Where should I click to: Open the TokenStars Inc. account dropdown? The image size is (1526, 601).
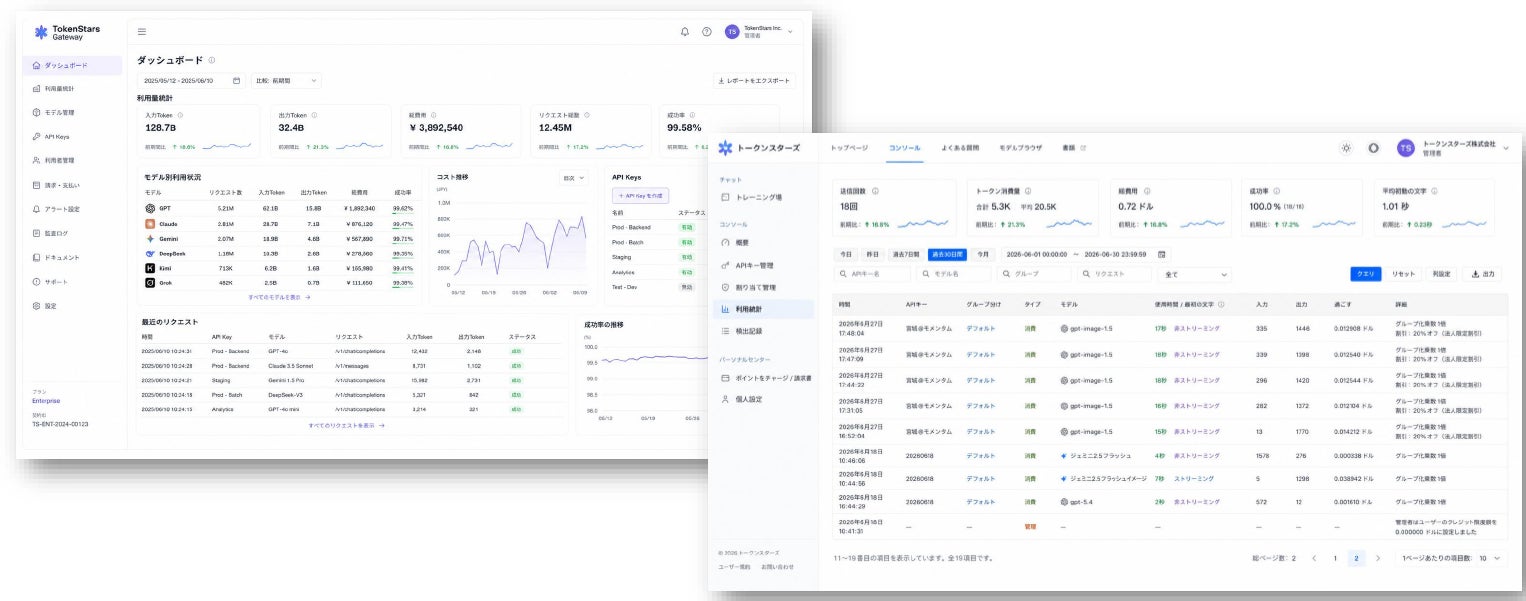pyautogui.click(x=760, y=32)
